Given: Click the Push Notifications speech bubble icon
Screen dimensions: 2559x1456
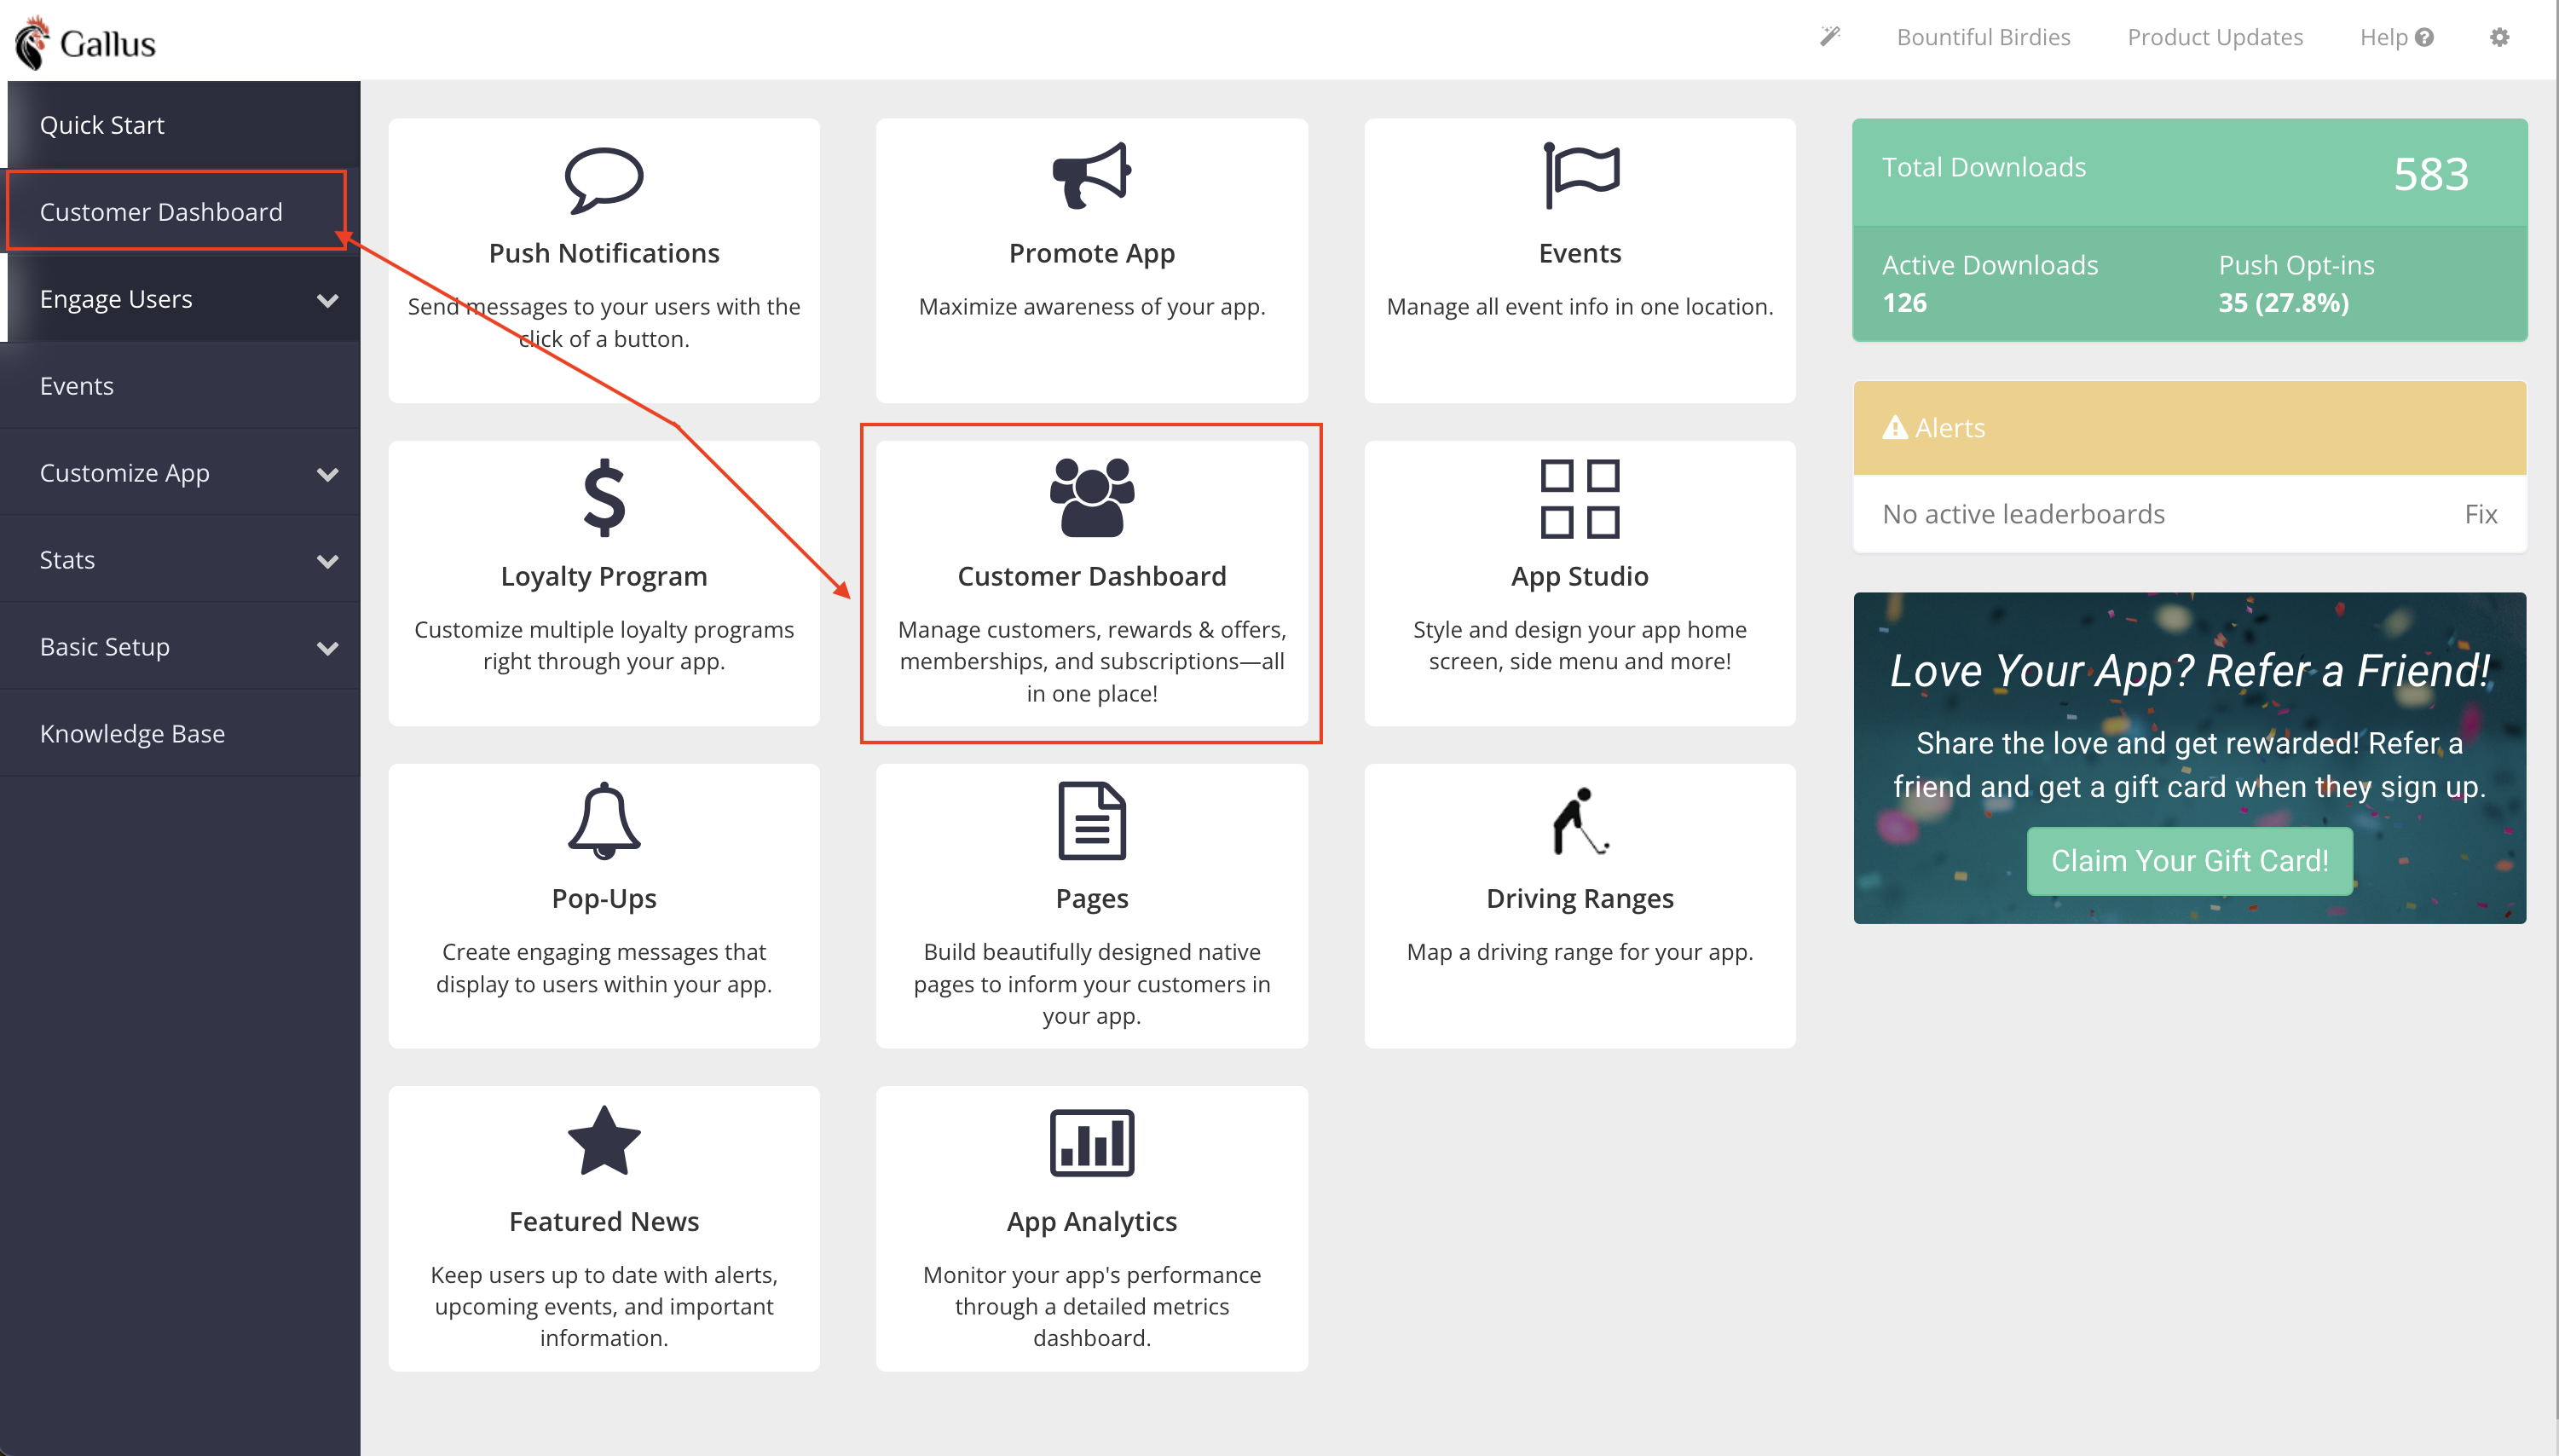Looking at the screenshot, I should [x=604, y=180].
